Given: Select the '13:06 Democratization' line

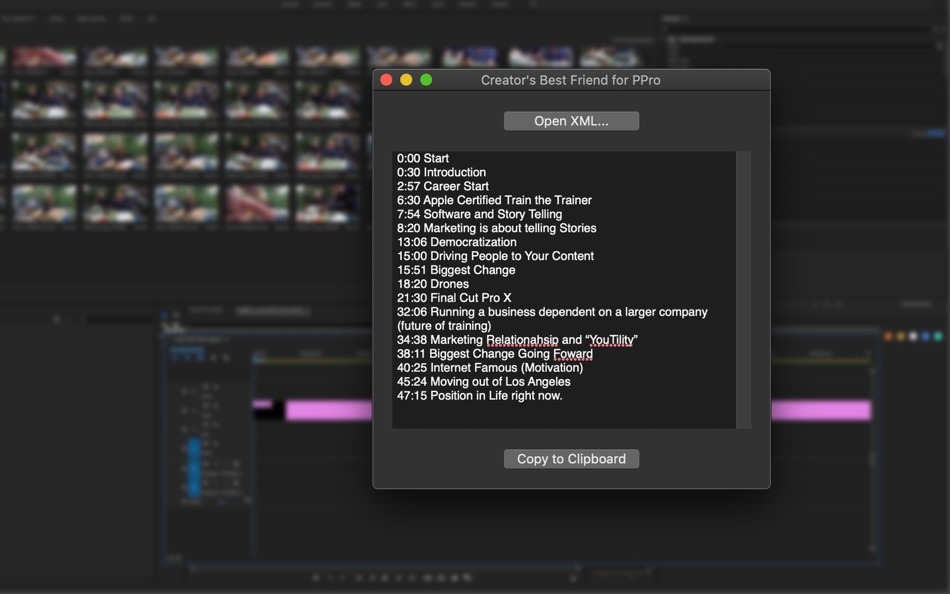Looking at the screenshot, I should (457, 242).
